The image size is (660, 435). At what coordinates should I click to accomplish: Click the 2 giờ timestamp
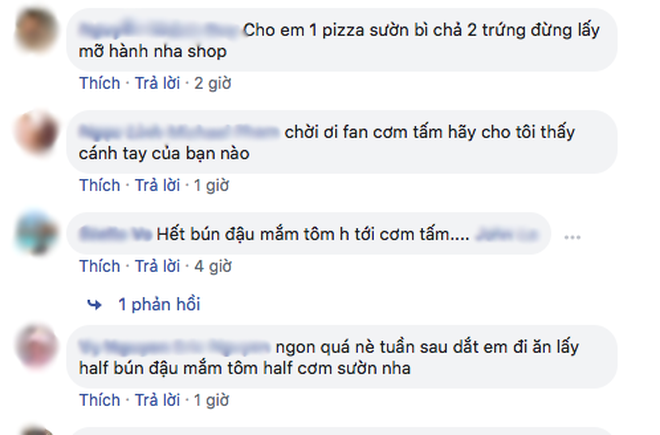[x=213, y=83]
